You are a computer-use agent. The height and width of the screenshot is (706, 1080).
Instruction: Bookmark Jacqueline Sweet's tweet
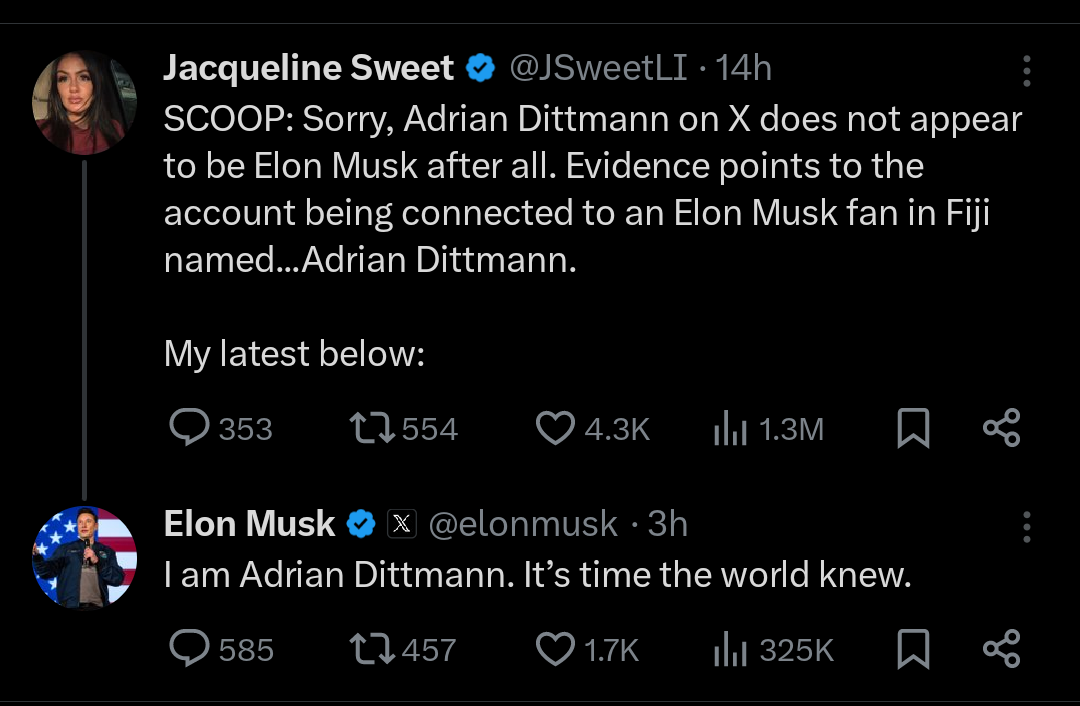pos(913,428)
